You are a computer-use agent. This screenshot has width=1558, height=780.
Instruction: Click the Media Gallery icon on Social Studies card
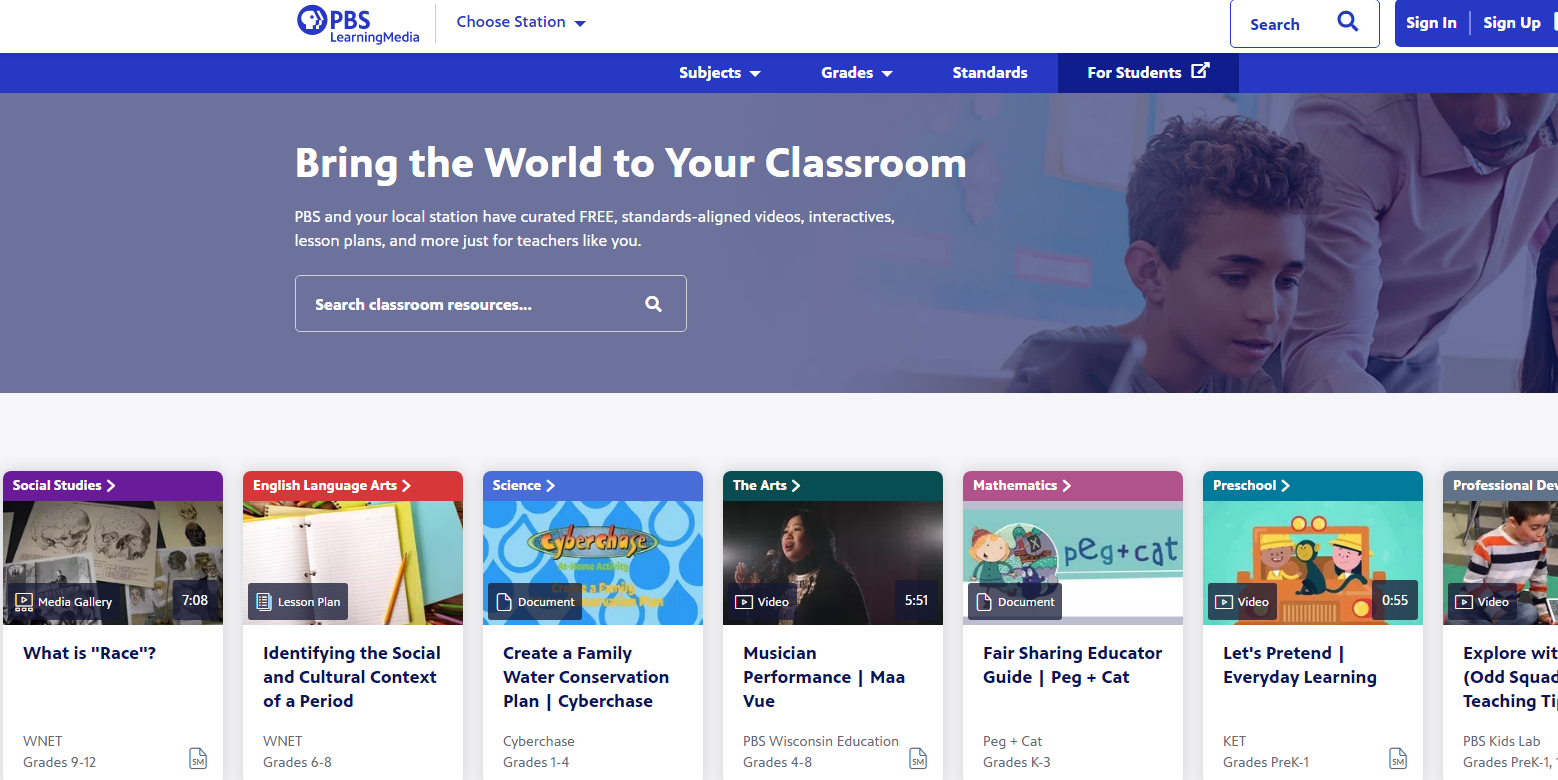coord(24,602)
